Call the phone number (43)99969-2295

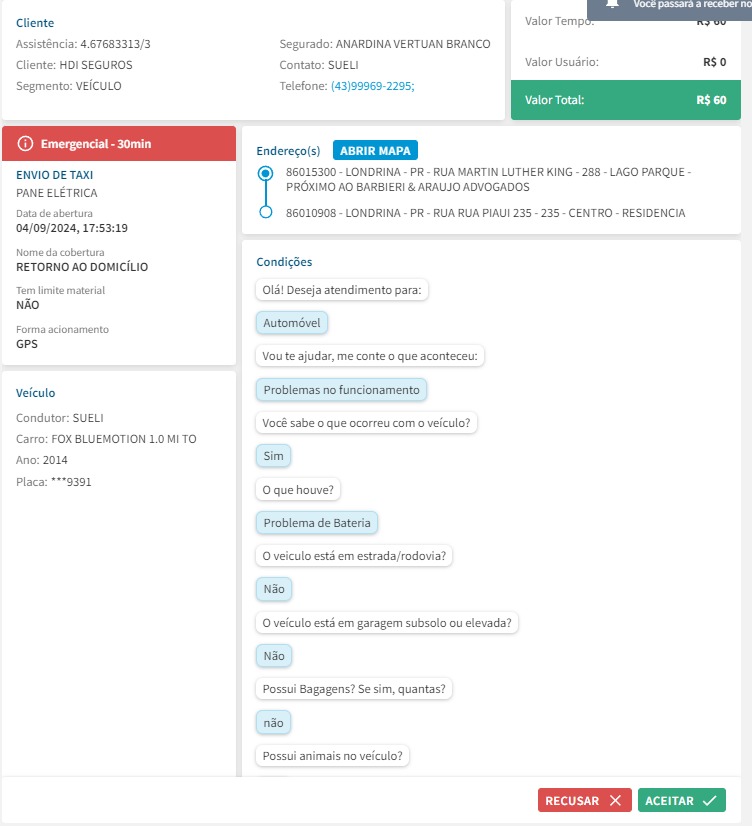coord(372,86)
